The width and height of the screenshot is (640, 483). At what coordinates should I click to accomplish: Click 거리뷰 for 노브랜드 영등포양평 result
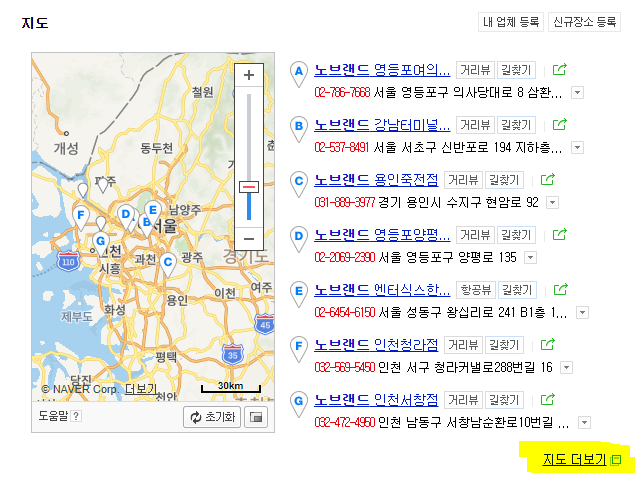click(475, 235)
